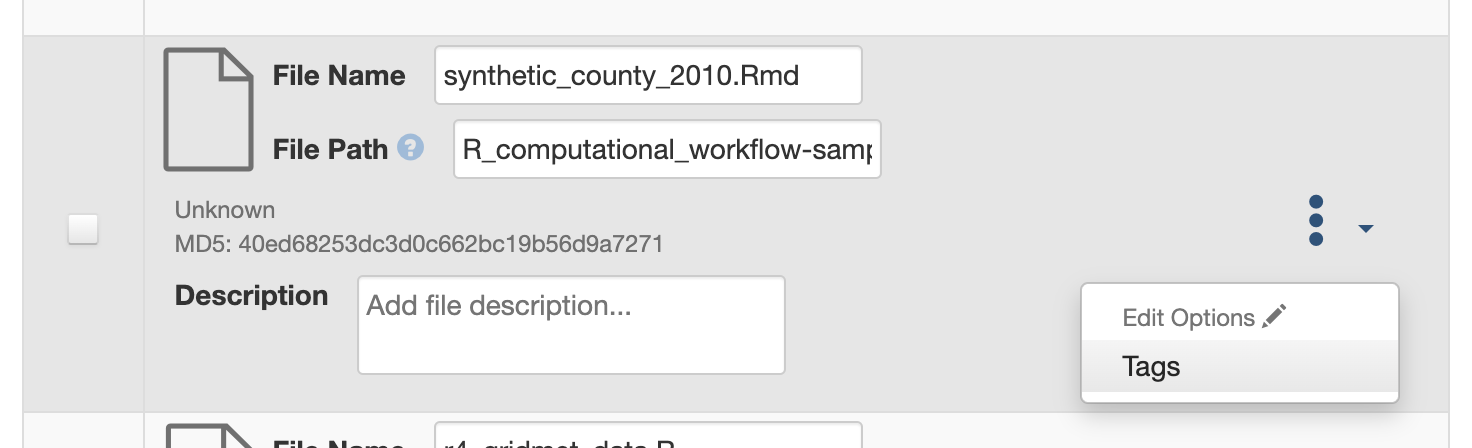The width and height of the screenshot is (1472, 448).
Task: Choose Tags from the Edit Options menu
Action: coord(1151,367)
